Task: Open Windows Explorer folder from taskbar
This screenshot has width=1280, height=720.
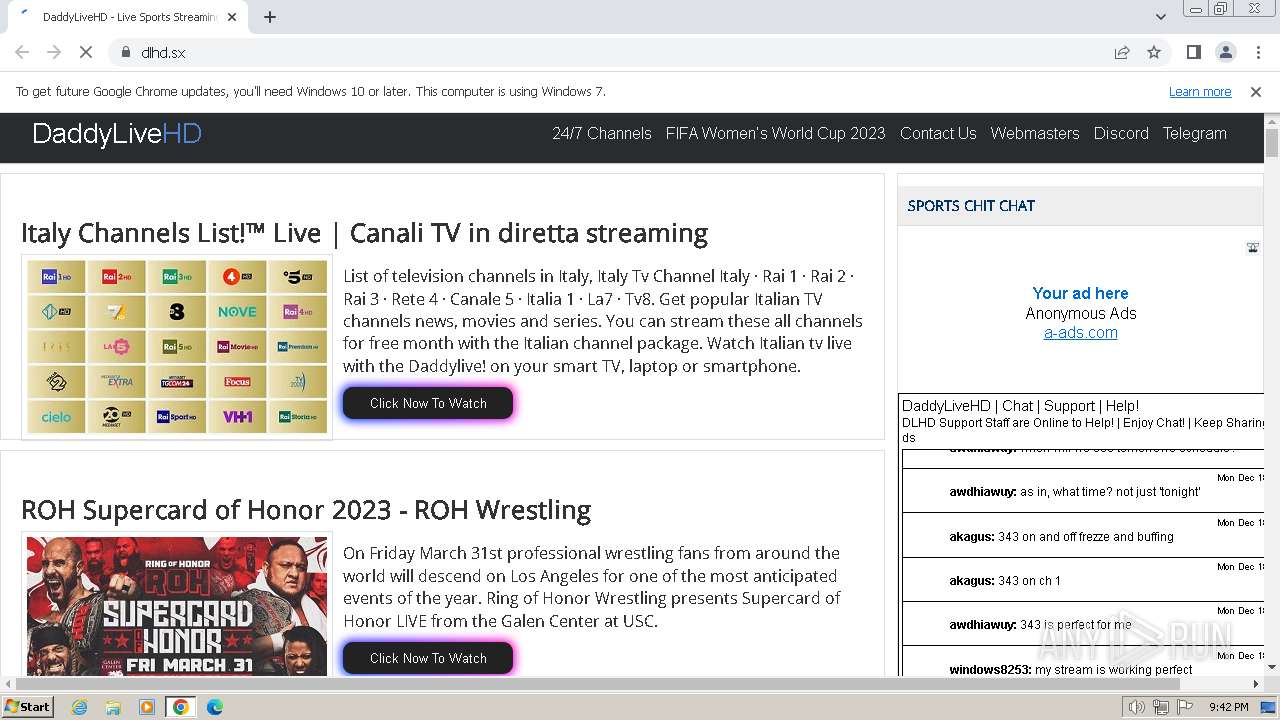Action: 113,707
